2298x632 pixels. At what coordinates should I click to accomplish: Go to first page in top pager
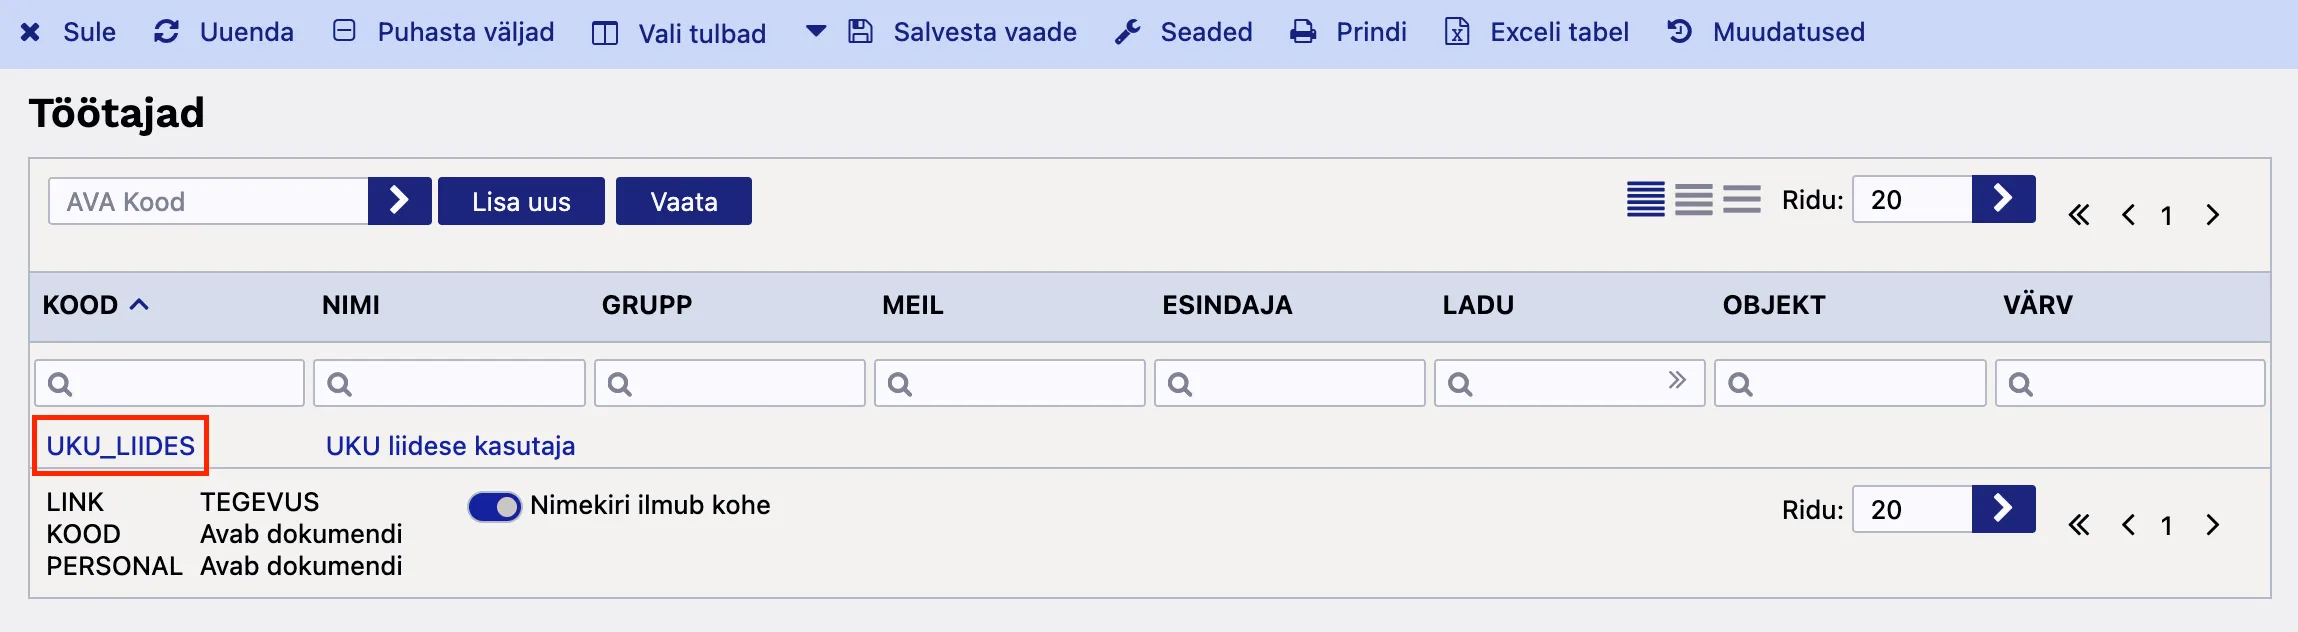[x=2079, y=215]
